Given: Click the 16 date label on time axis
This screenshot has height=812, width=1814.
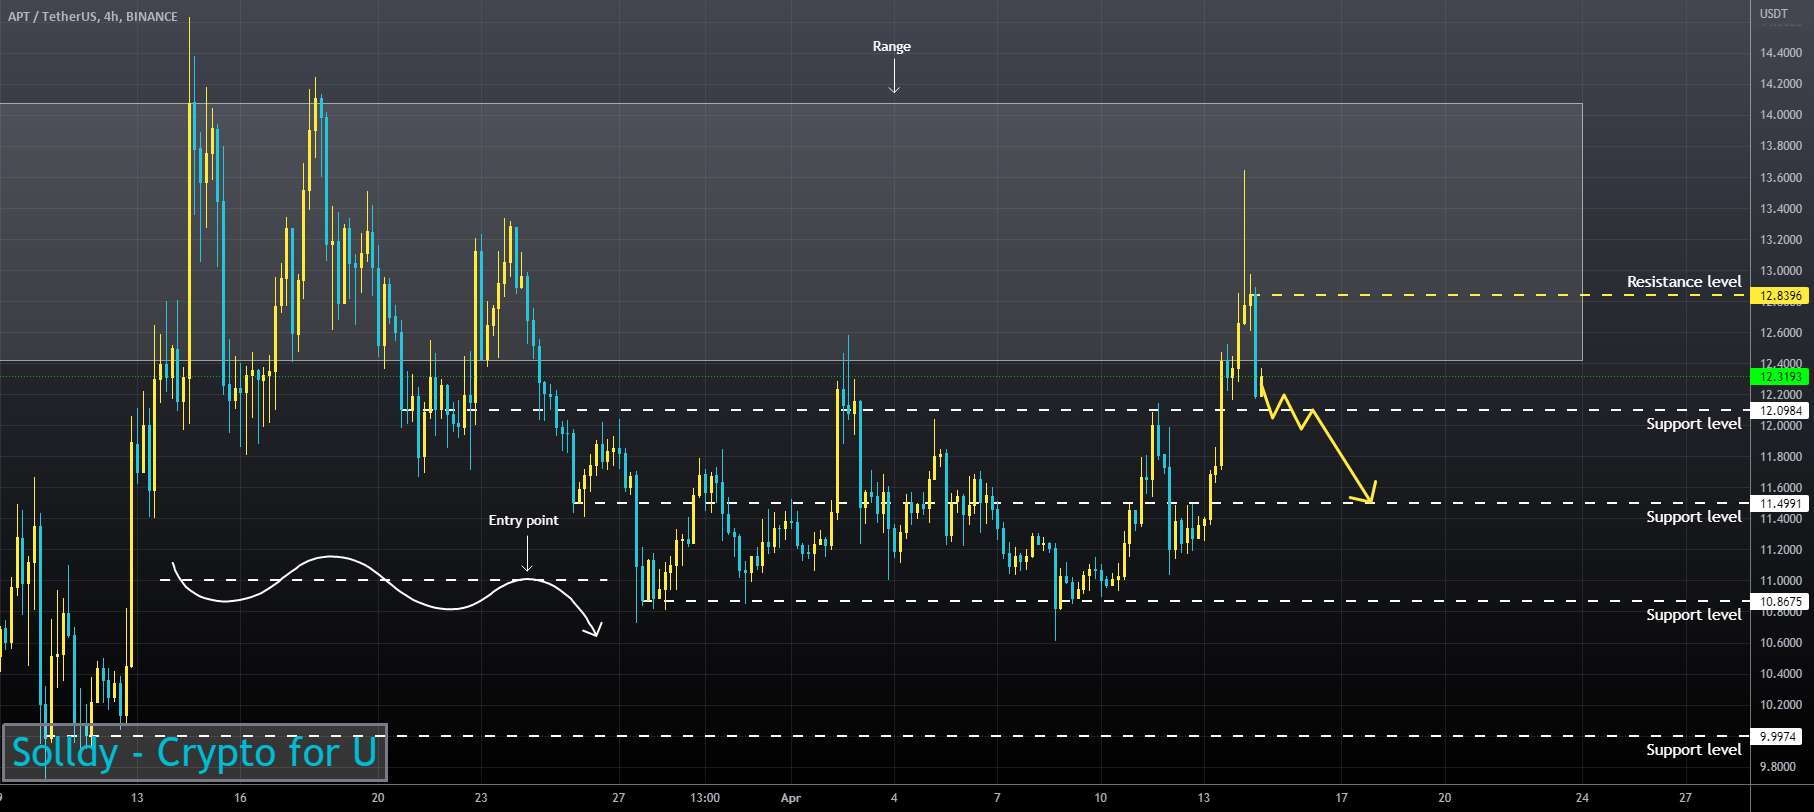Looking at the screenshot, I should click(x=240, y=798).
